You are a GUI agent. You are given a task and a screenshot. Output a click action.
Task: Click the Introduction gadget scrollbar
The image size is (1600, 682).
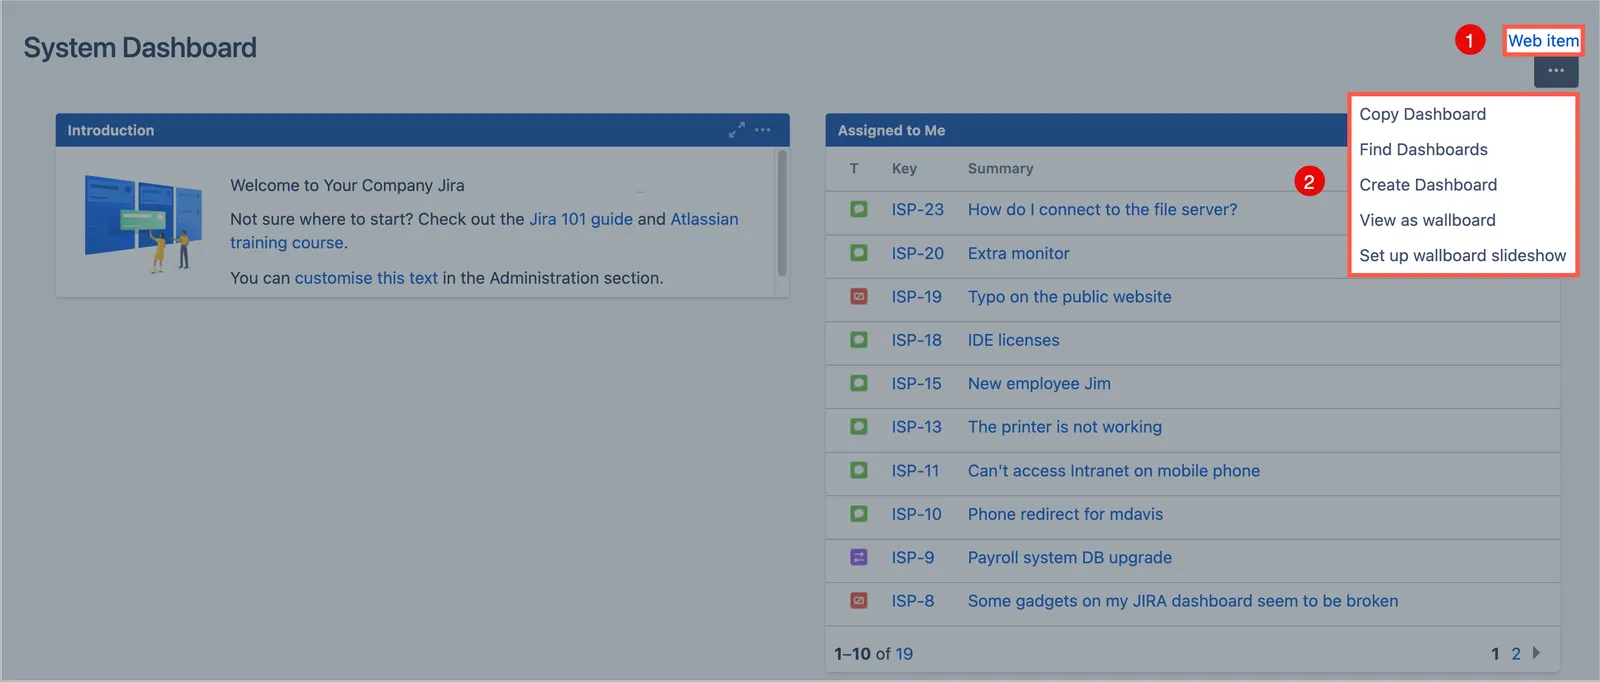pyautogui.click(x=782, y=213)
